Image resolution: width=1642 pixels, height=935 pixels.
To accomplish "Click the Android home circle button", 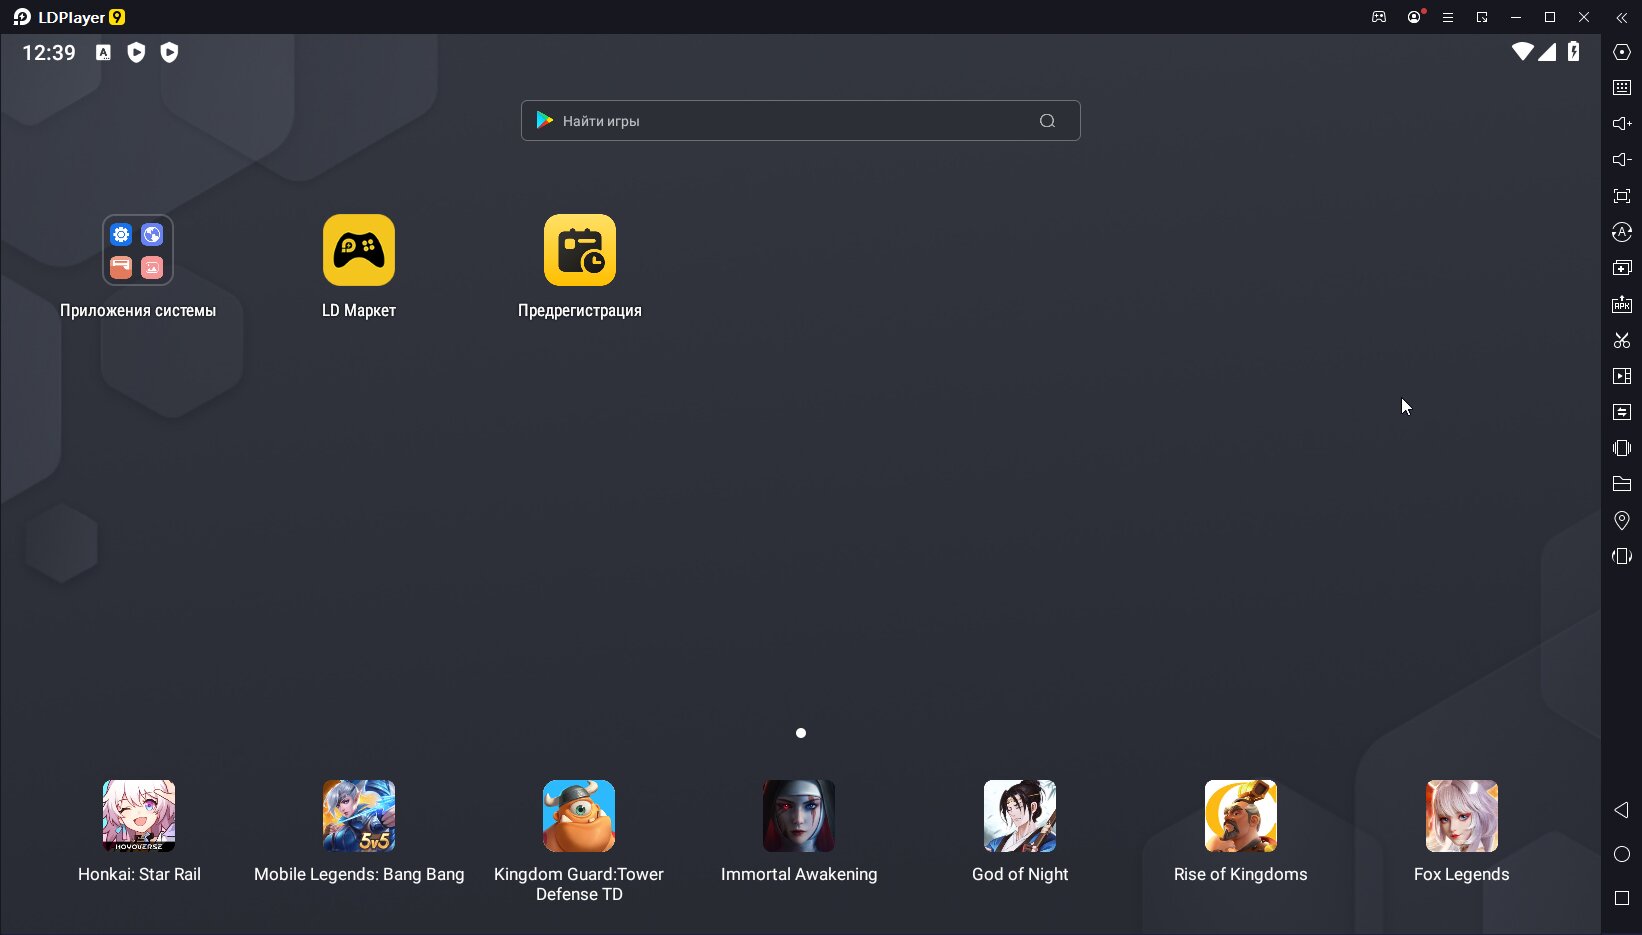I will pos(1622,854).
